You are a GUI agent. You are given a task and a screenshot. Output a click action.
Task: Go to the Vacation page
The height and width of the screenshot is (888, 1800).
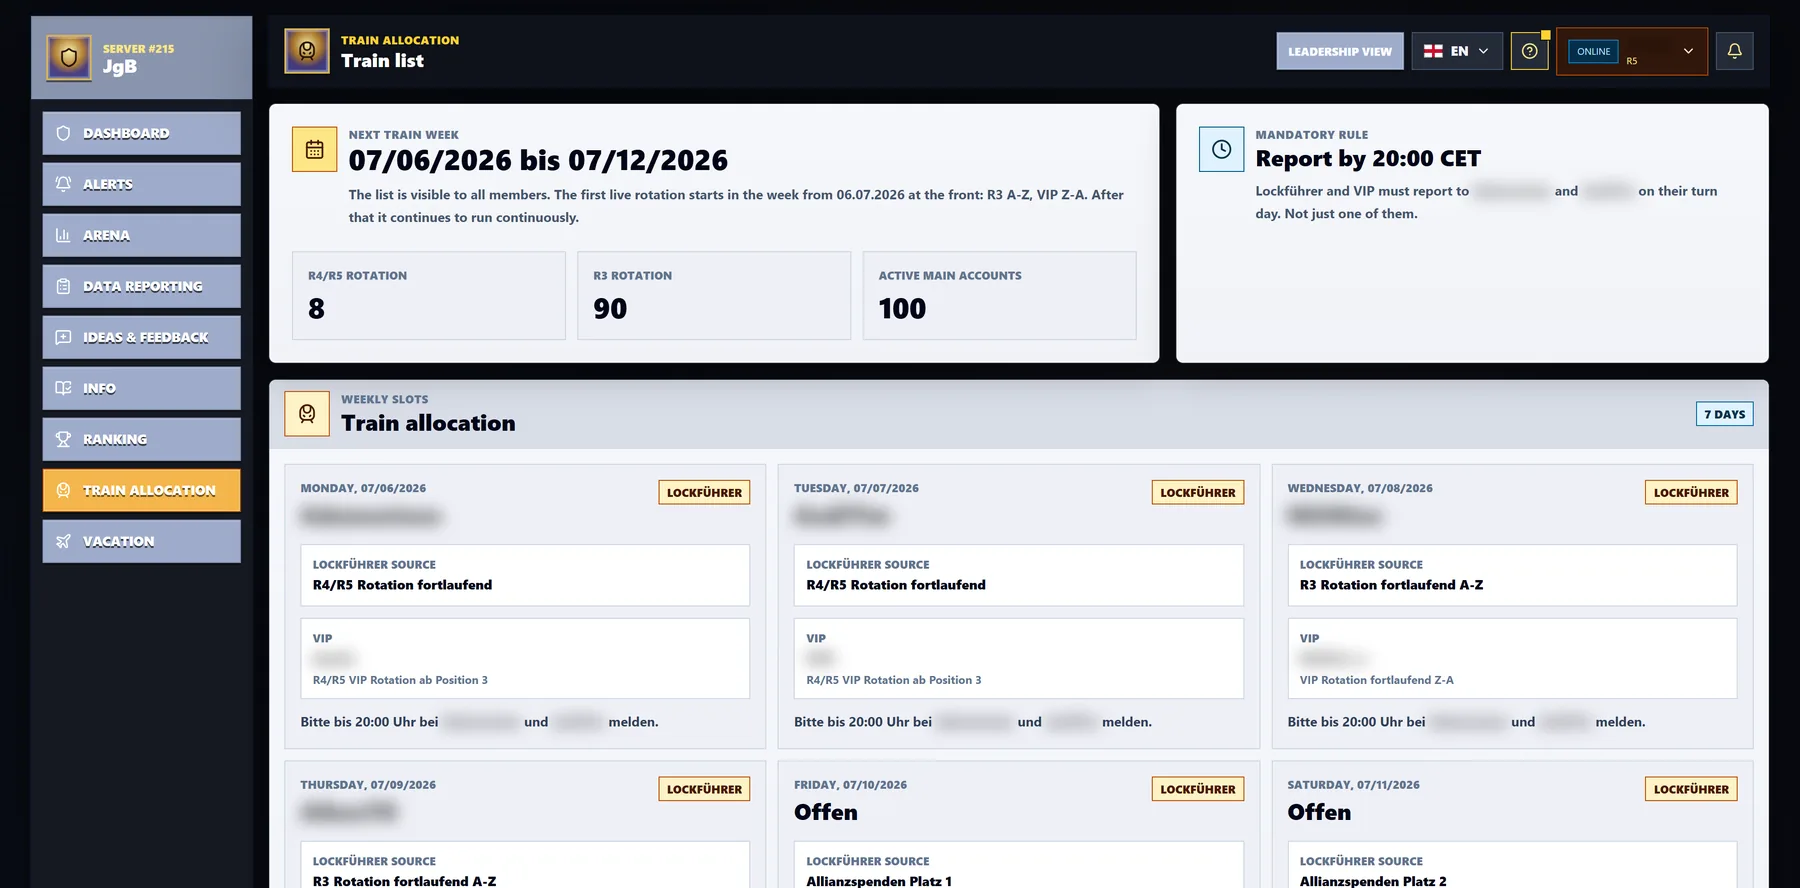tap(142, 541)
